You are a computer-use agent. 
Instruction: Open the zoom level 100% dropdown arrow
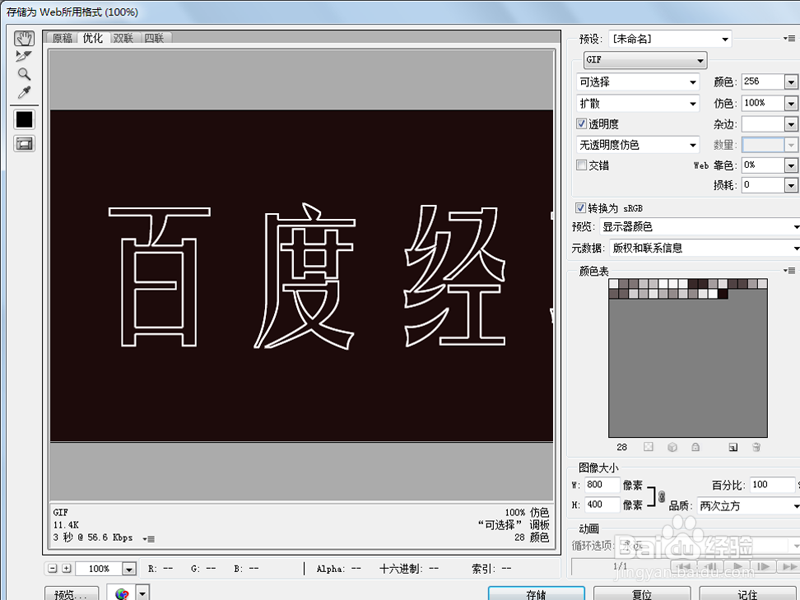pyautogui.click(x=129, y=568)
